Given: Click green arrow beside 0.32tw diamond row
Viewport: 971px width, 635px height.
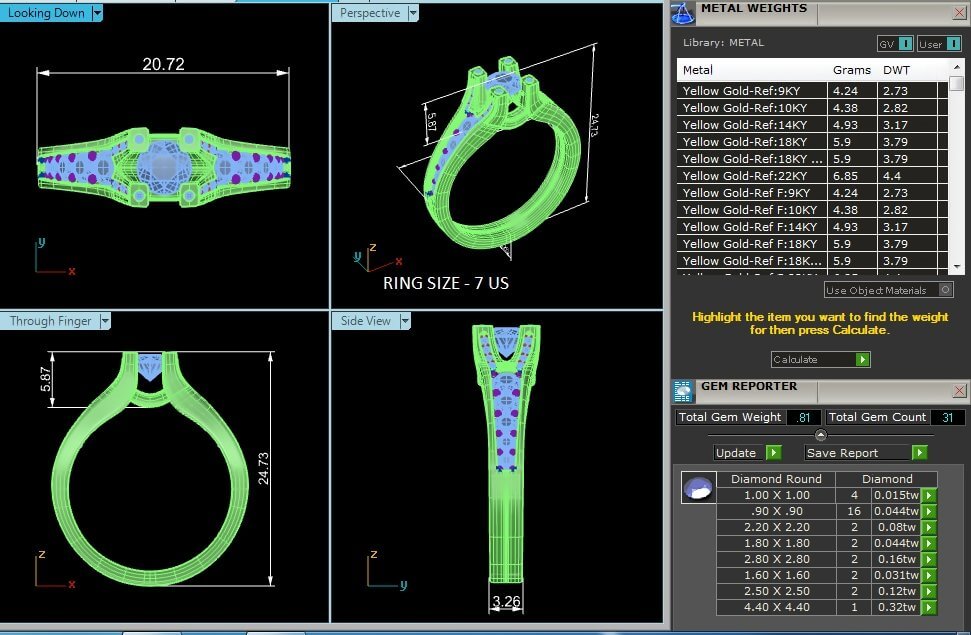Looking at the screenshot, I should 929,608.
